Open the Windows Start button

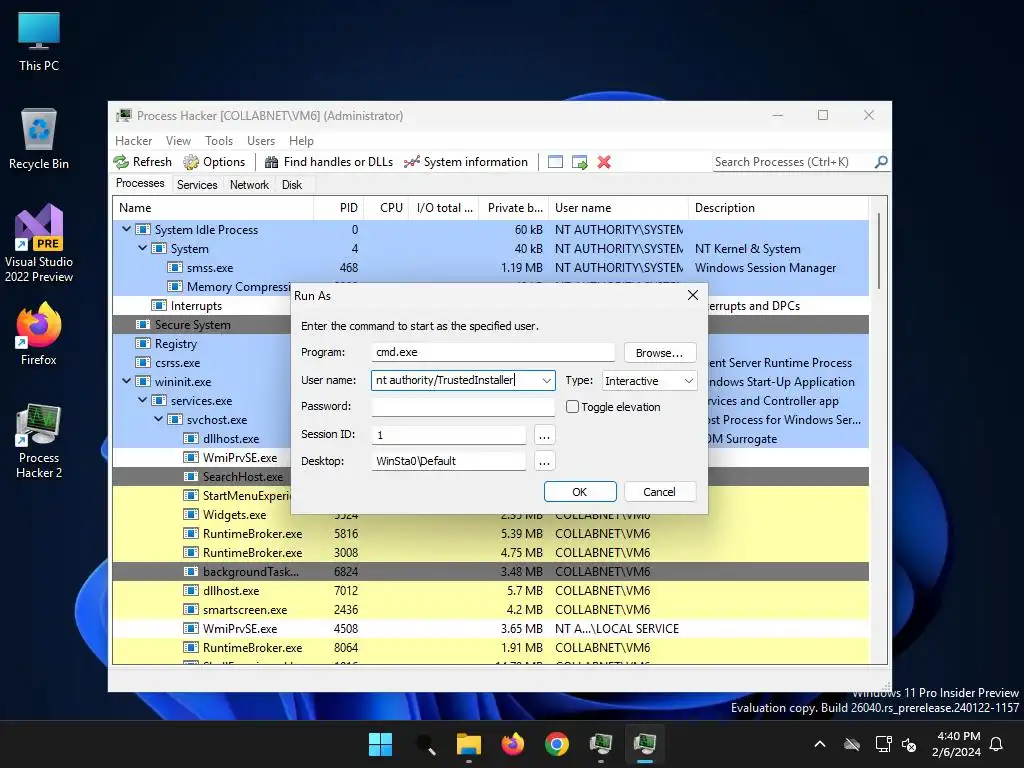pyautogui.click(x=380, y=744)
